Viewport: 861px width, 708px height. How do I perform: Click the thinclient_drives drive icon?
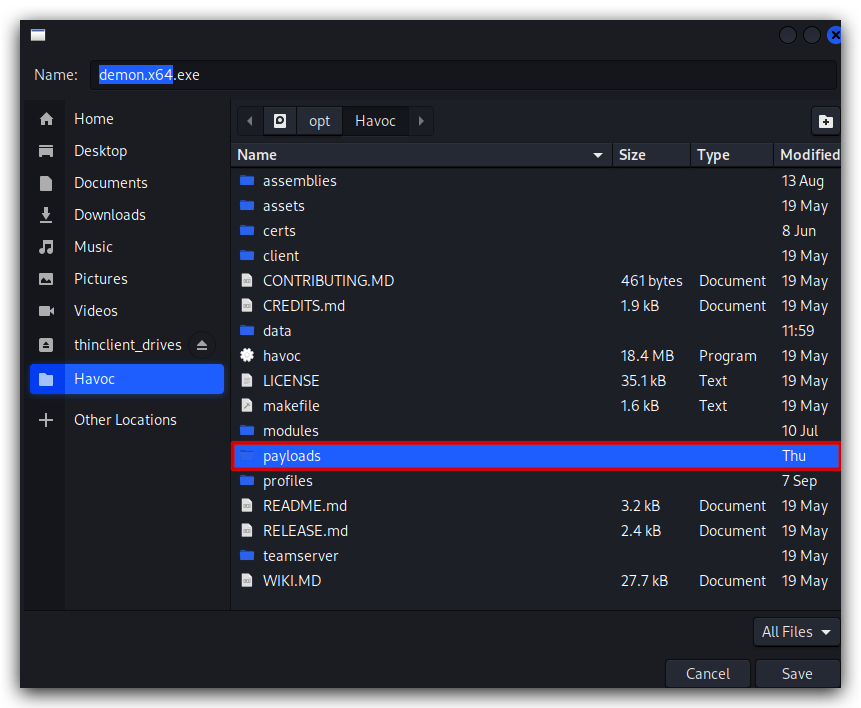pyautogui.click(x=46, y=345)
